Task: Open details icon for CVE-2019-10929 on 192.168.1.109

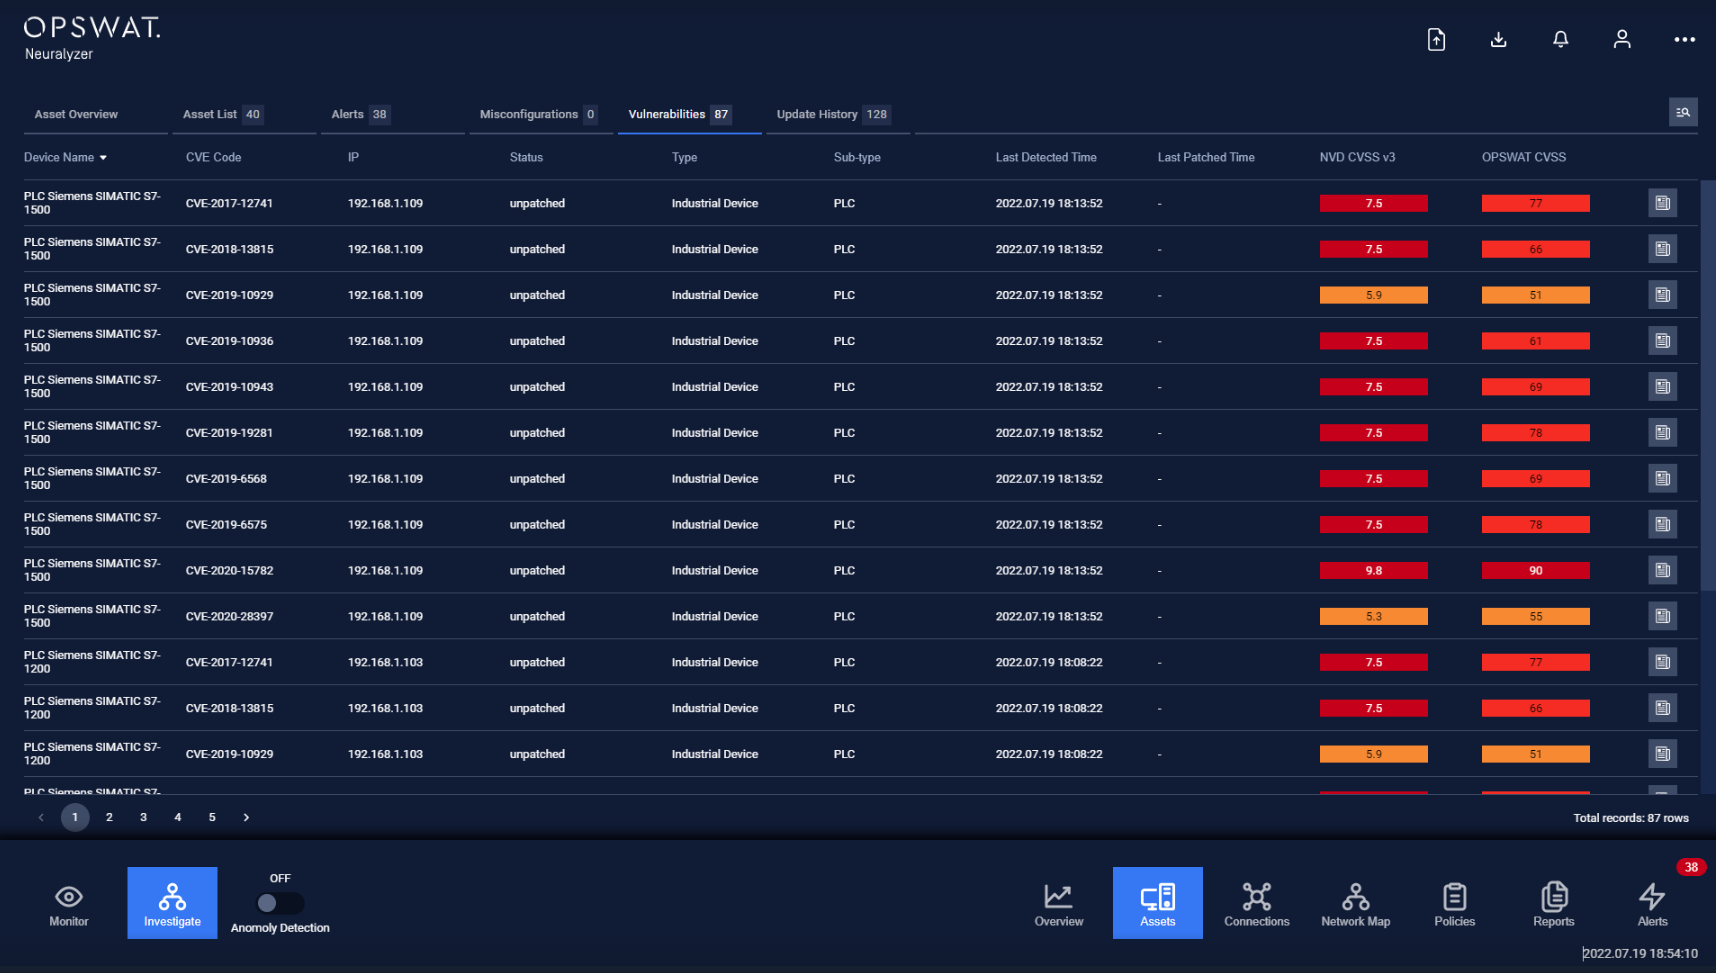Action: click(1662, 295)
